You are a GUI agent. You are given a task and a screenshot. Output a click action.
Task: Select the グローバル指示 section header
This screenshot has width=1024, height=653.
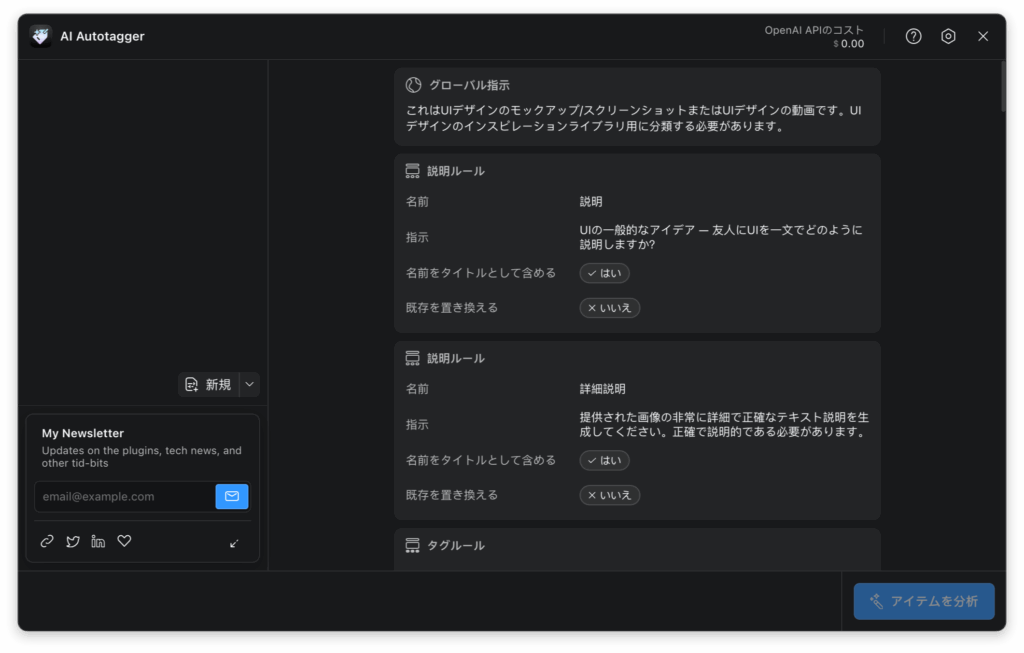pos(469,85)
